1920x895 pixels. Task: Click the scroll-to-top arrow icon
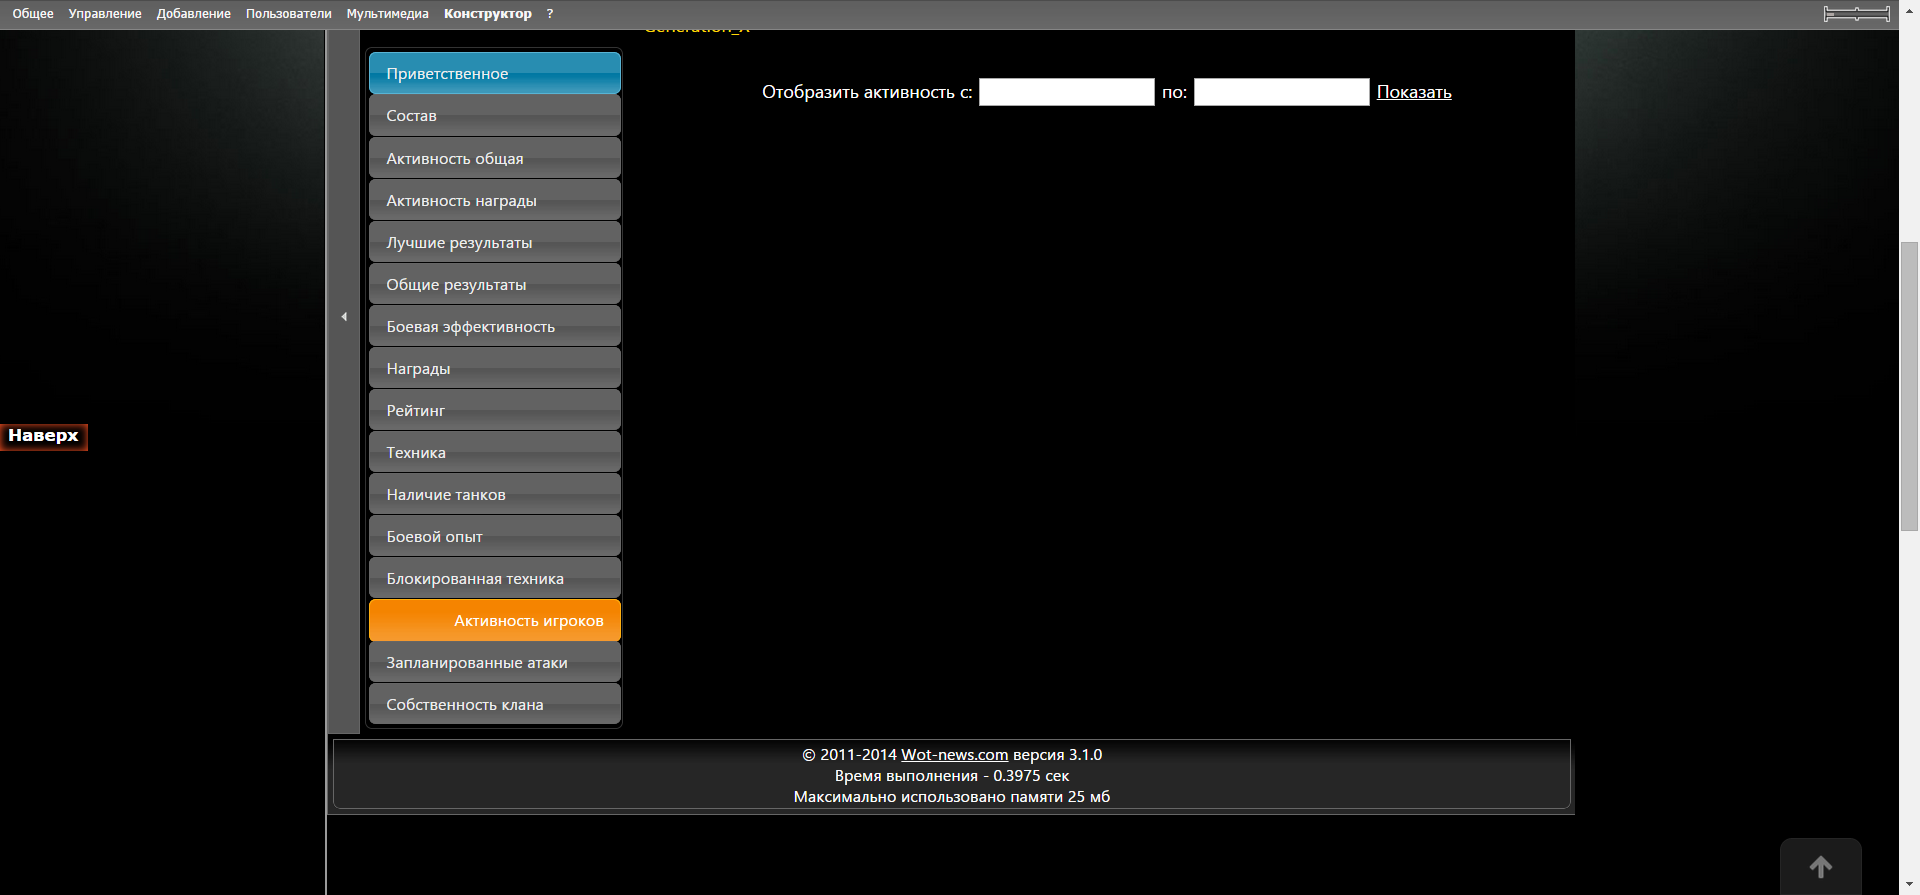pyautogui.click(x=1820, y=867)
